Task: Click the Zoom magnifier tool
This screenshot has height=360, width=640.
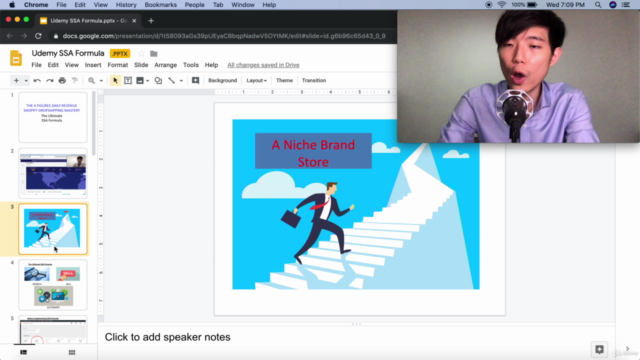Action: click(x=91, y=80)
